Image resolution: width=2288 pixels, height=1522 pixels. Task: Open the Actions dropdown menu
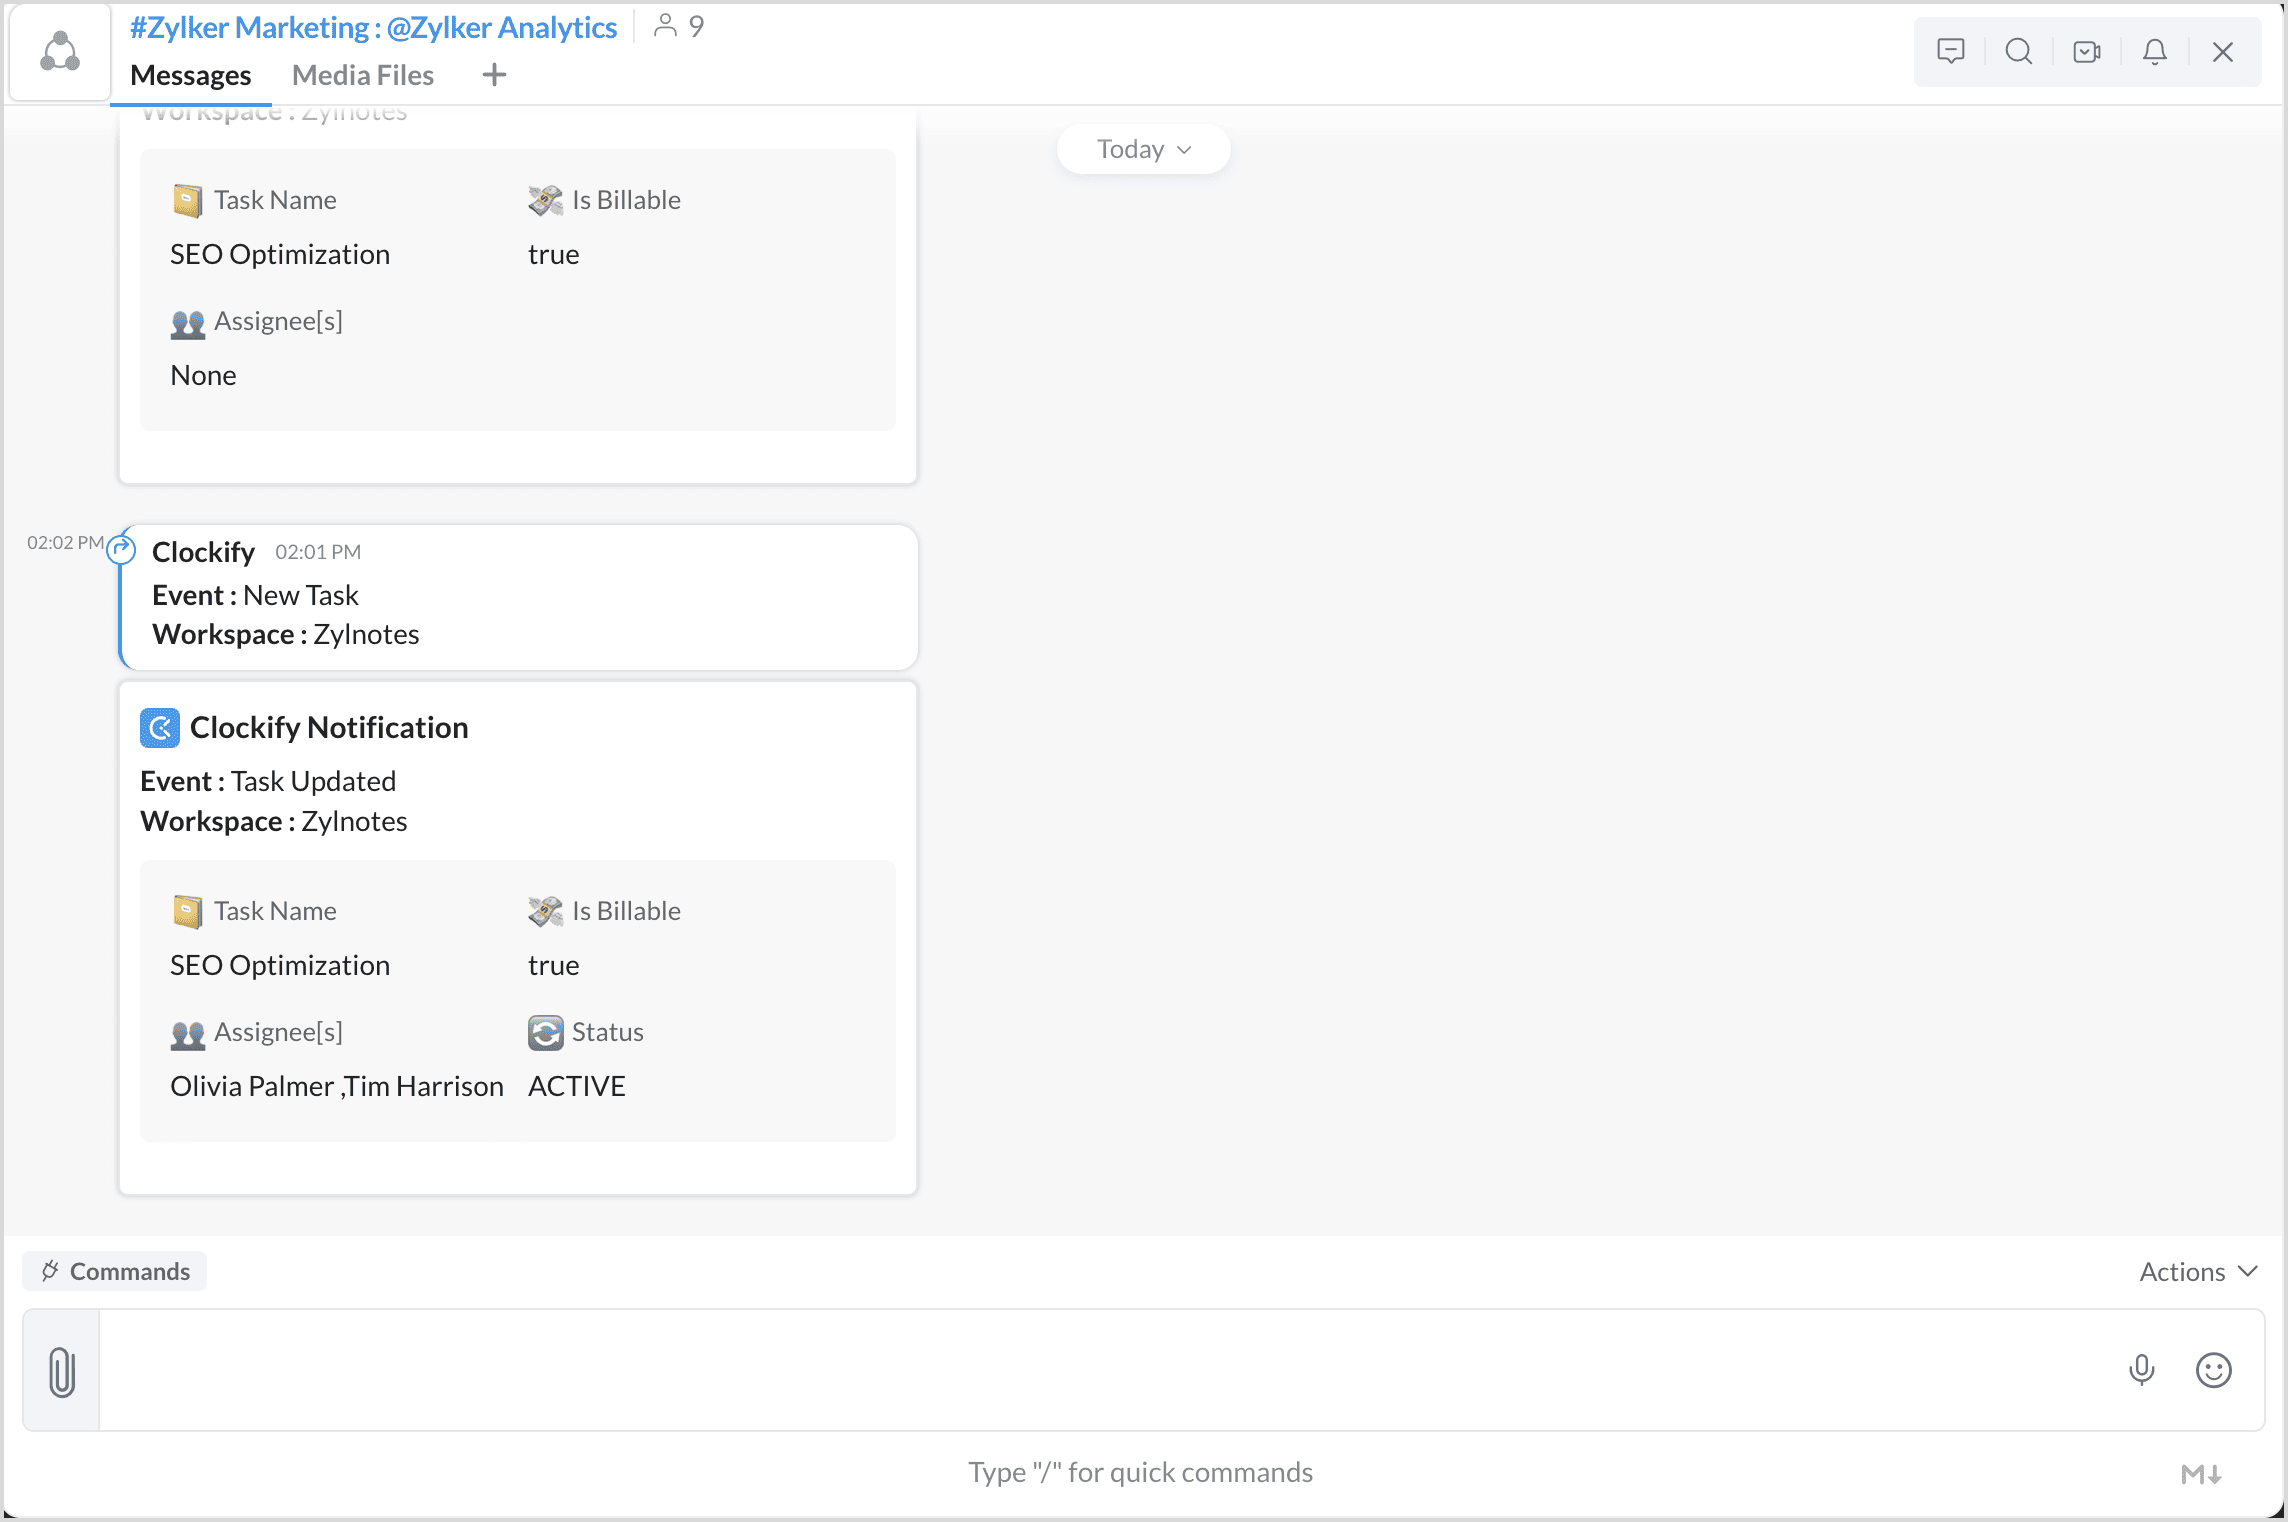pyautogui.click(x=2197, y=1271)
